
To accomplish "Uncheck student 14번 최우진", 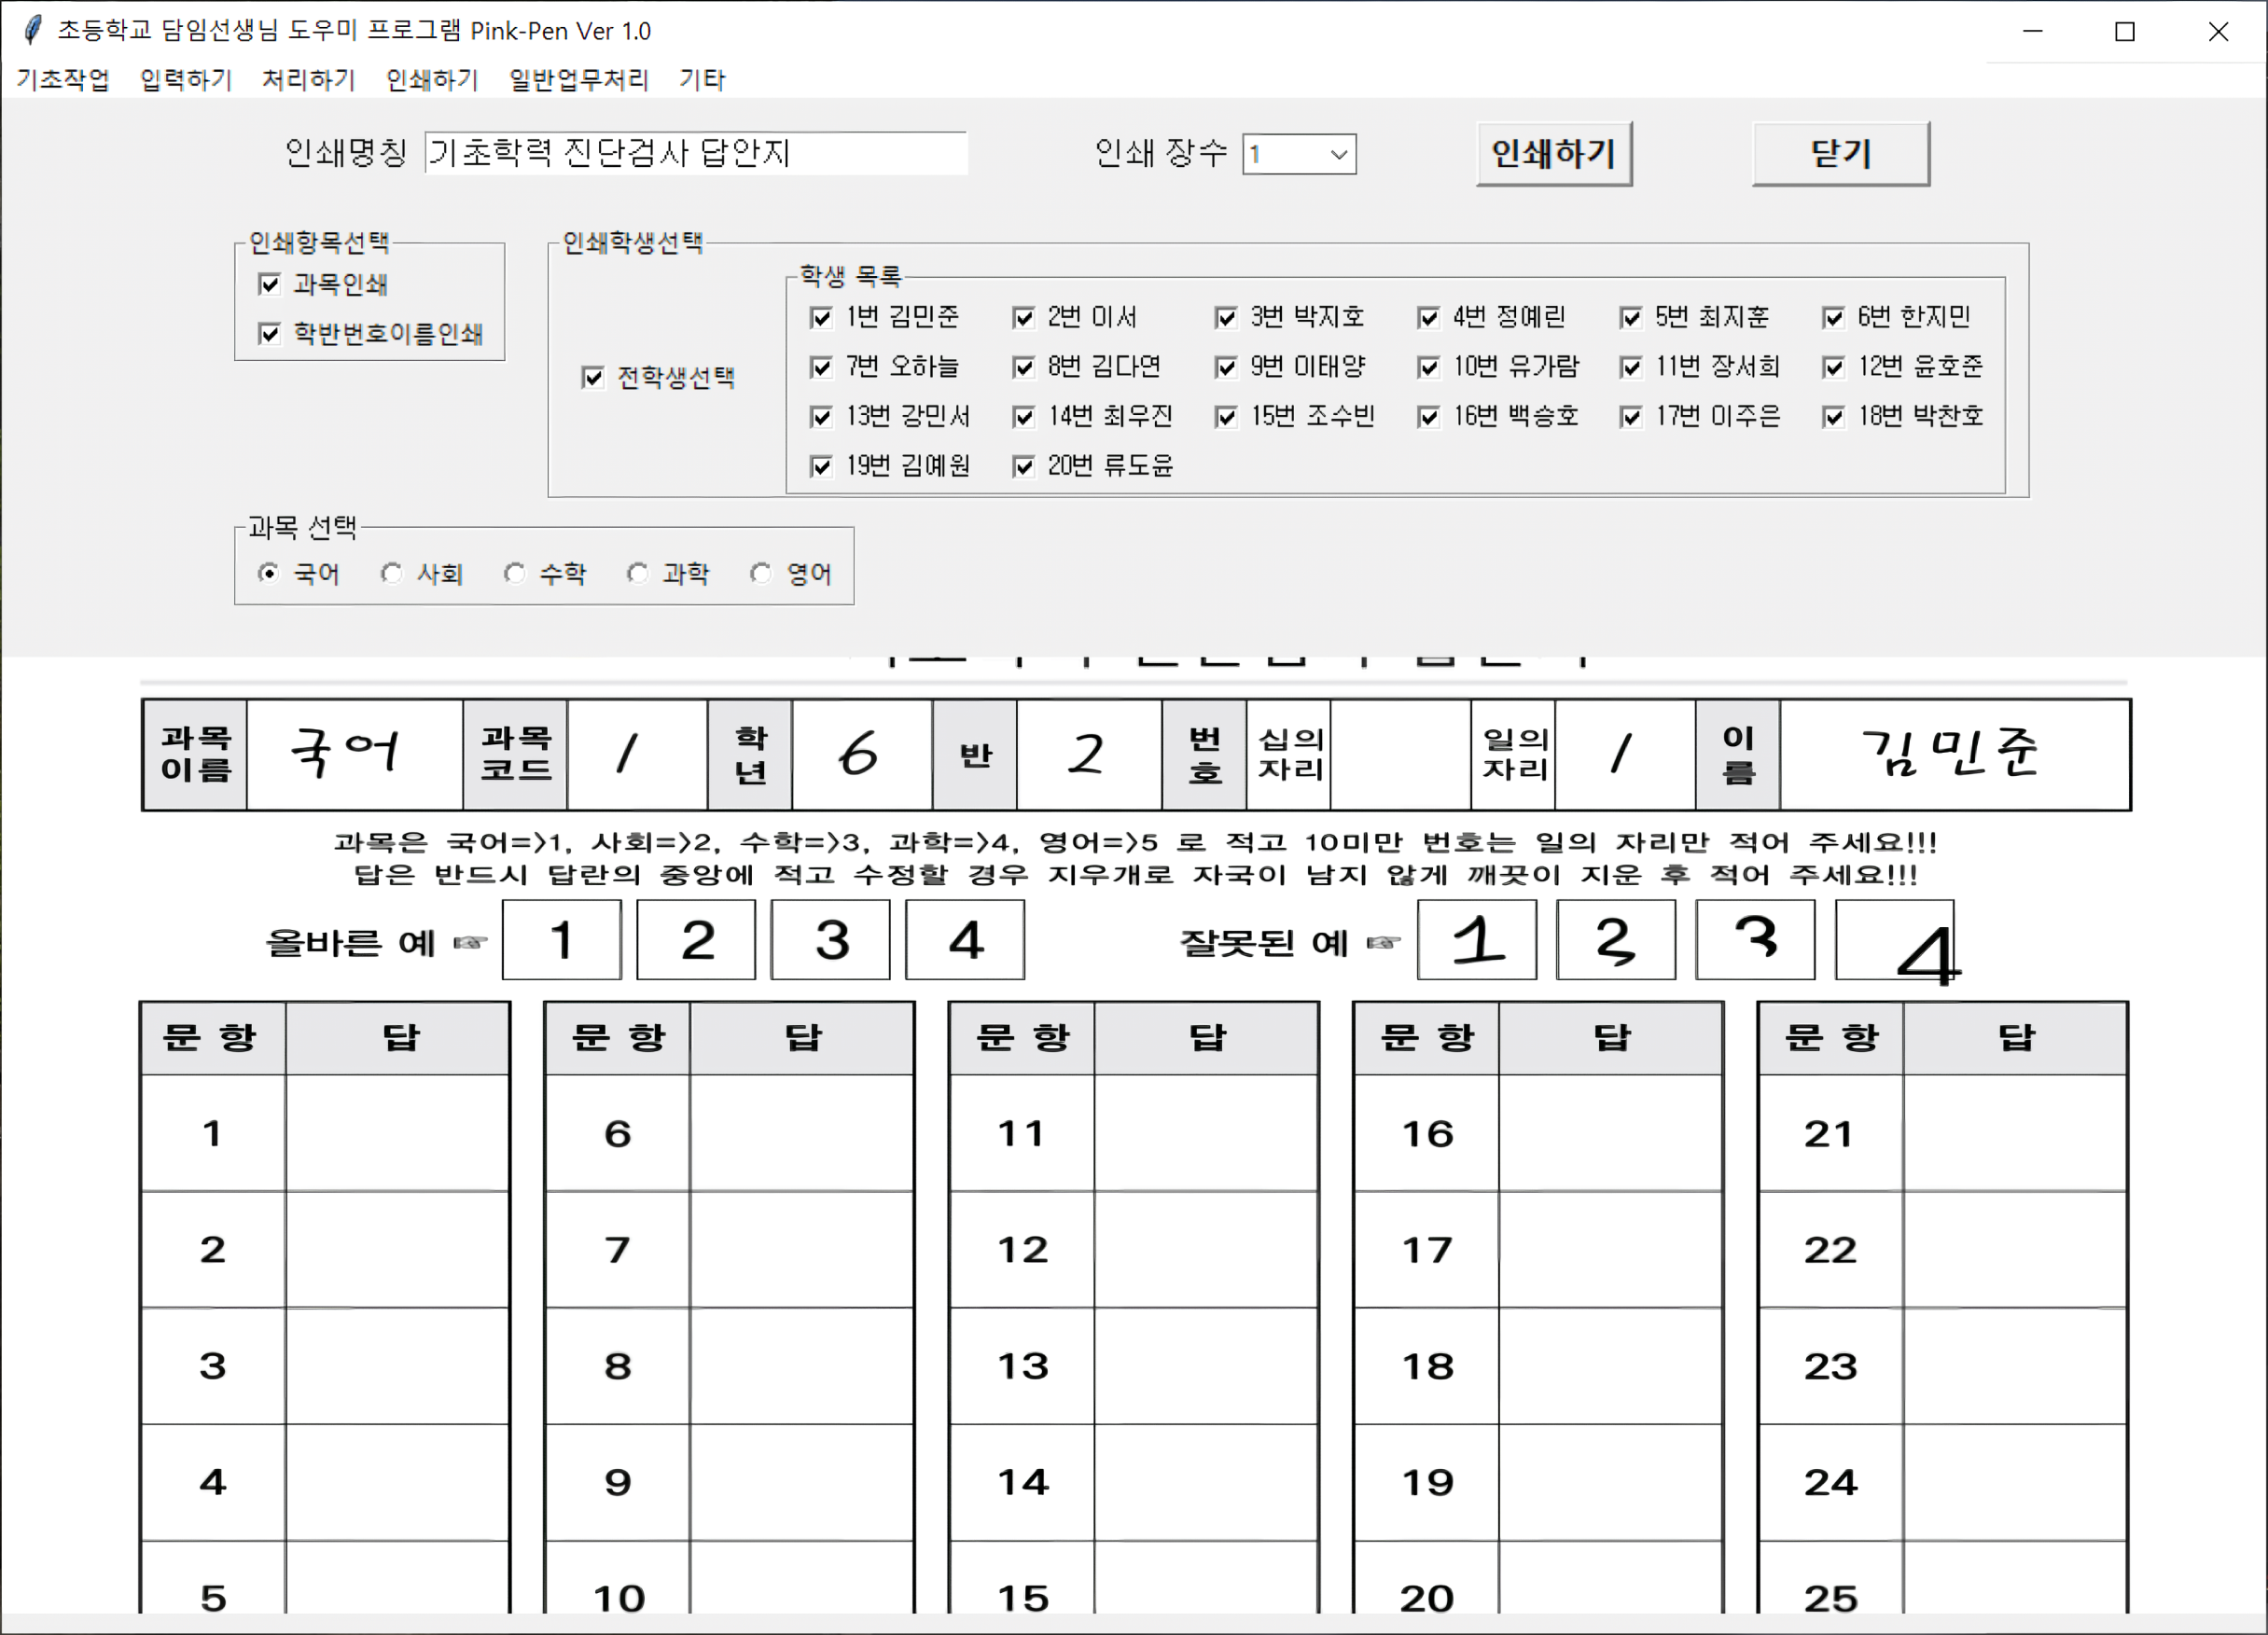I will 1023,416.
